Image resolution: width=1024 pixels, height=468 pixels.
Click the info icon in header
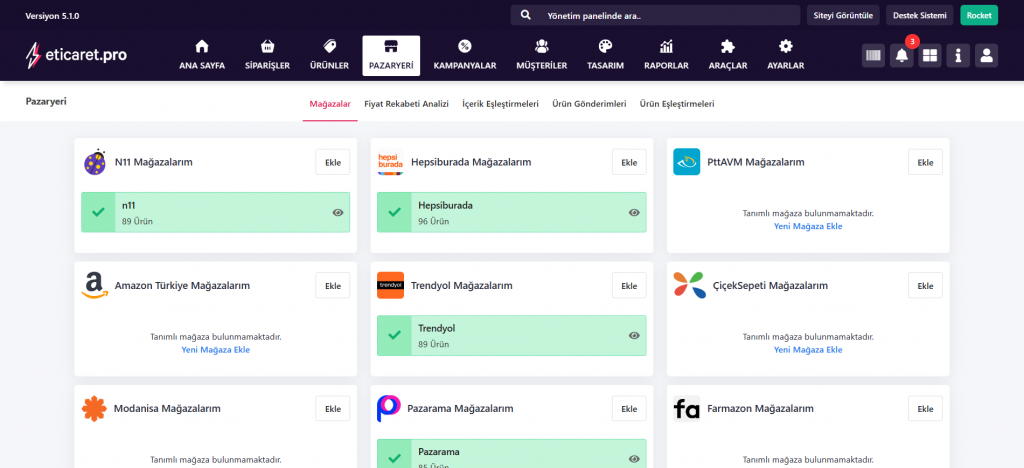pyautogui.click(x=958, y=56)
